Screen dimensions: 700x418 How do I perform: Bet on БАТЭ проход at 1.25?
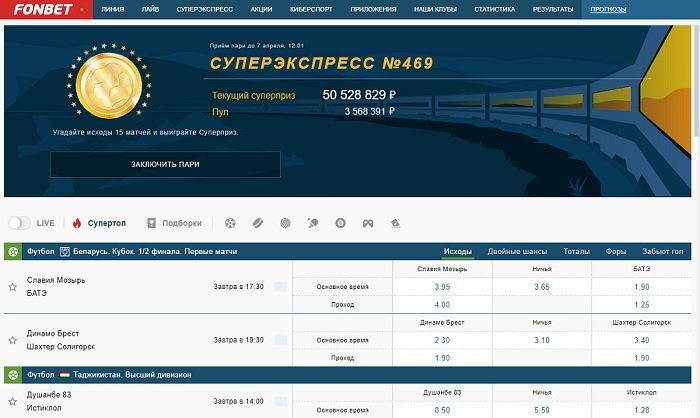click(642, 305)
